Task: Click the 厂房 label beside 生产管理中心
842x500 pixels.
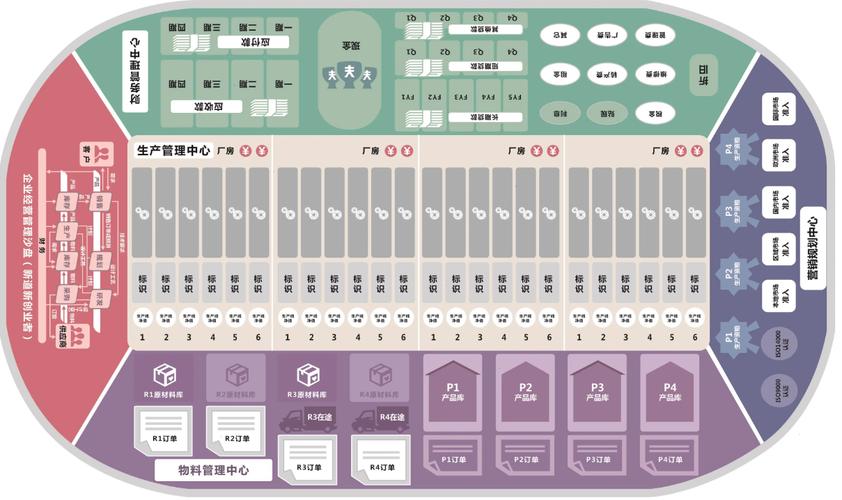Action: point(226,151)
